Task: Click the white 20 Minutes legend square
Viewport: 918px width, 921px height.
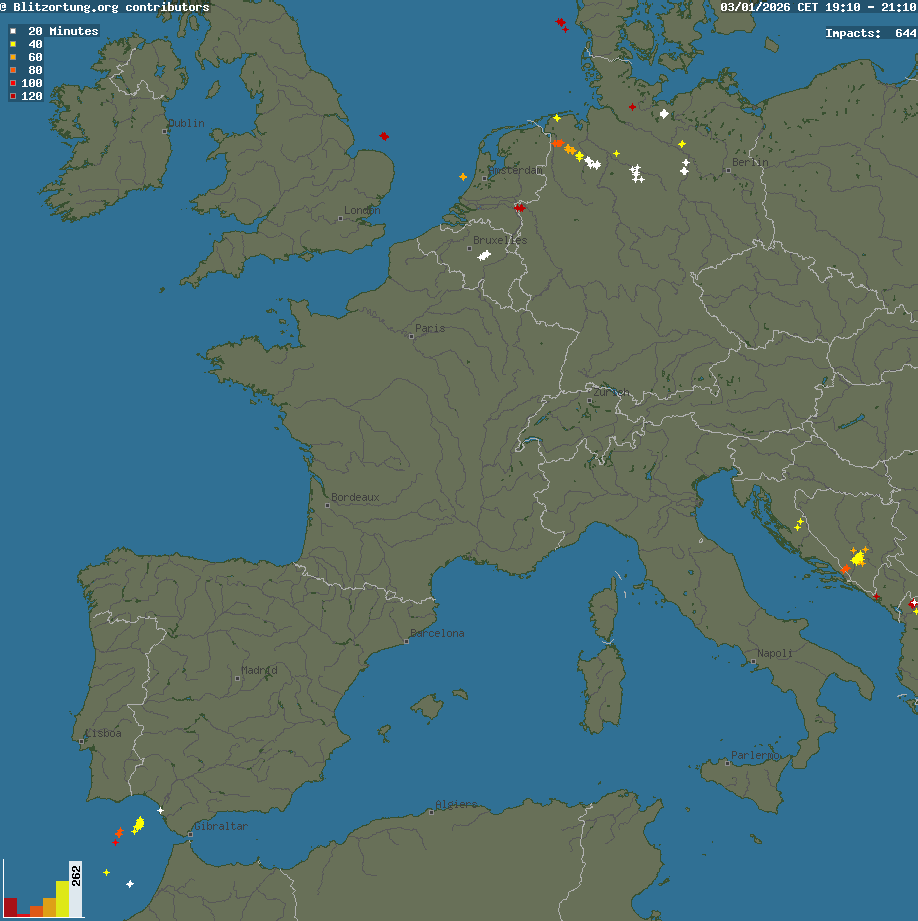Action: coord(13,31)
